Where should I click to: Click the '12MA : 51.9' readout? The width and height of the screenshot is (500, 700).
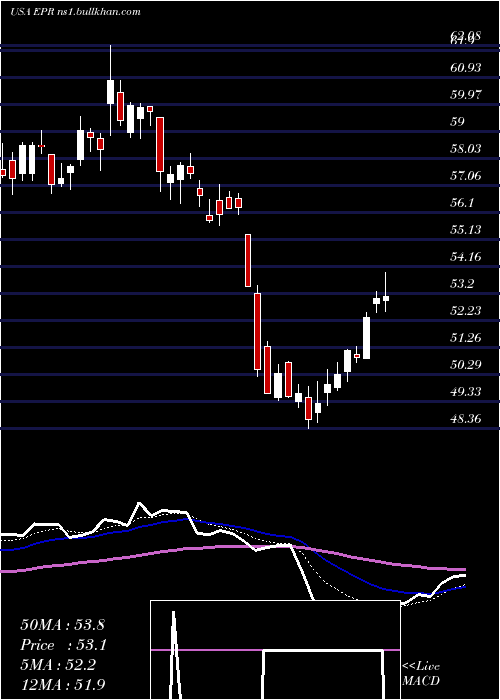click(63, 684)
